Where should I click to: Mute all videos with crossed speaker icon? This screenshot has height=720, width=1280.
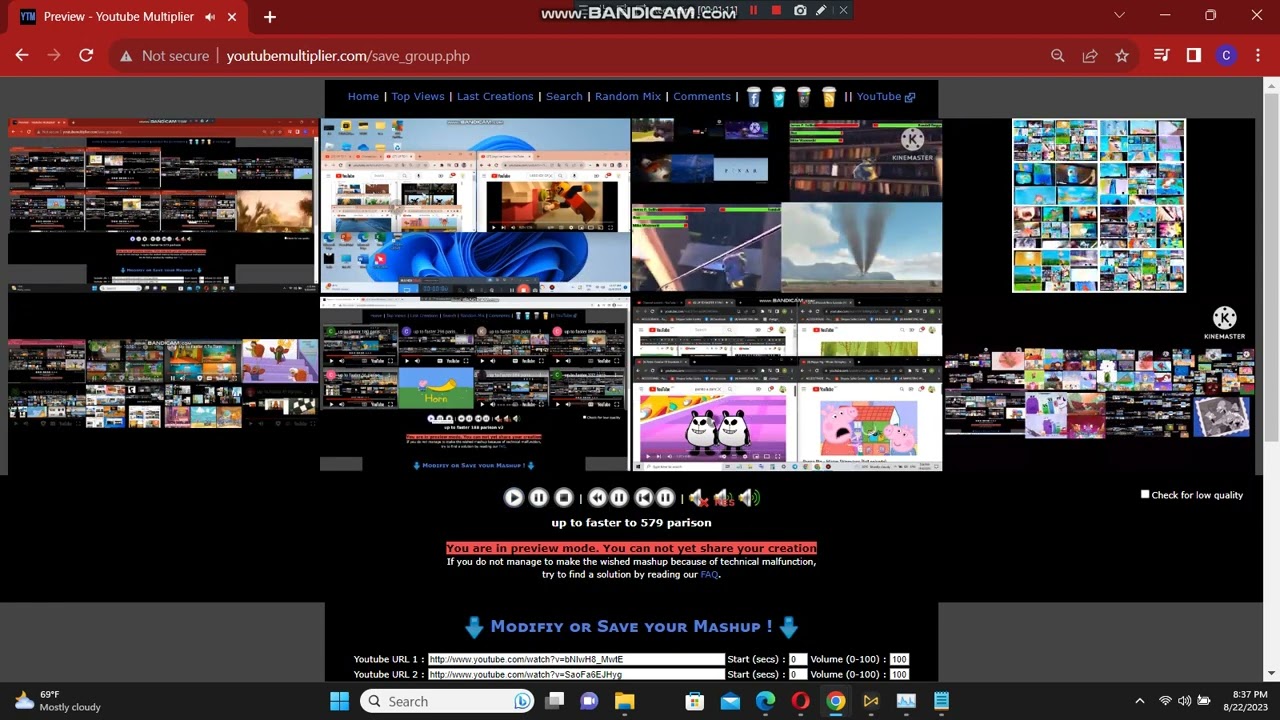(697, 497)
